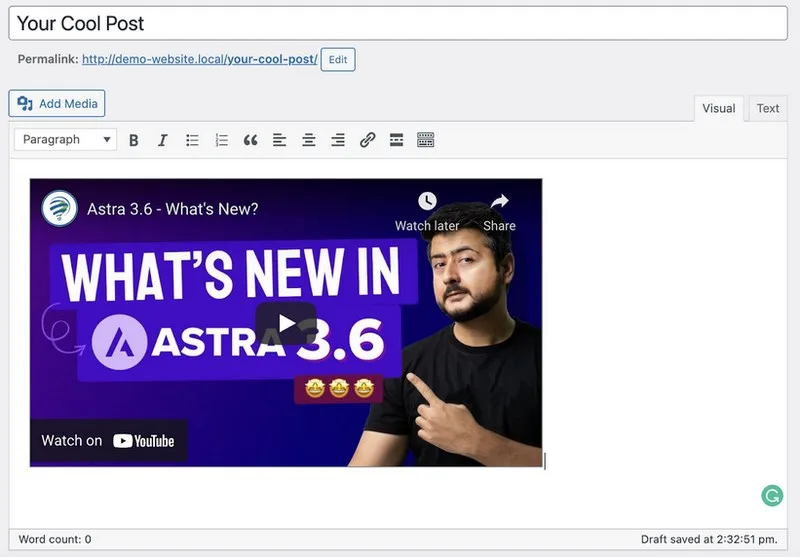
Task: Click the Watch later clock icon
Action: [427, 201]
